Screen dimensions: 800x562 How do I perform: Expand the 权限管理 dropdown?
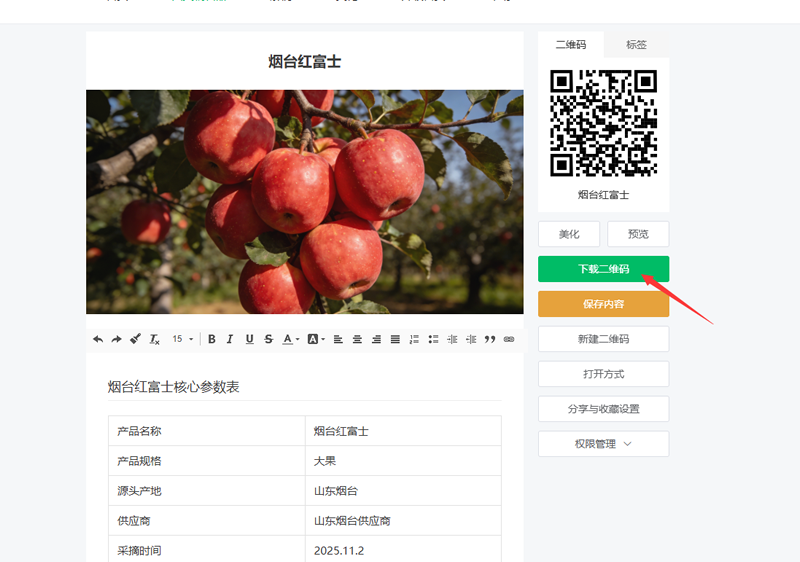tap(604, 444)
